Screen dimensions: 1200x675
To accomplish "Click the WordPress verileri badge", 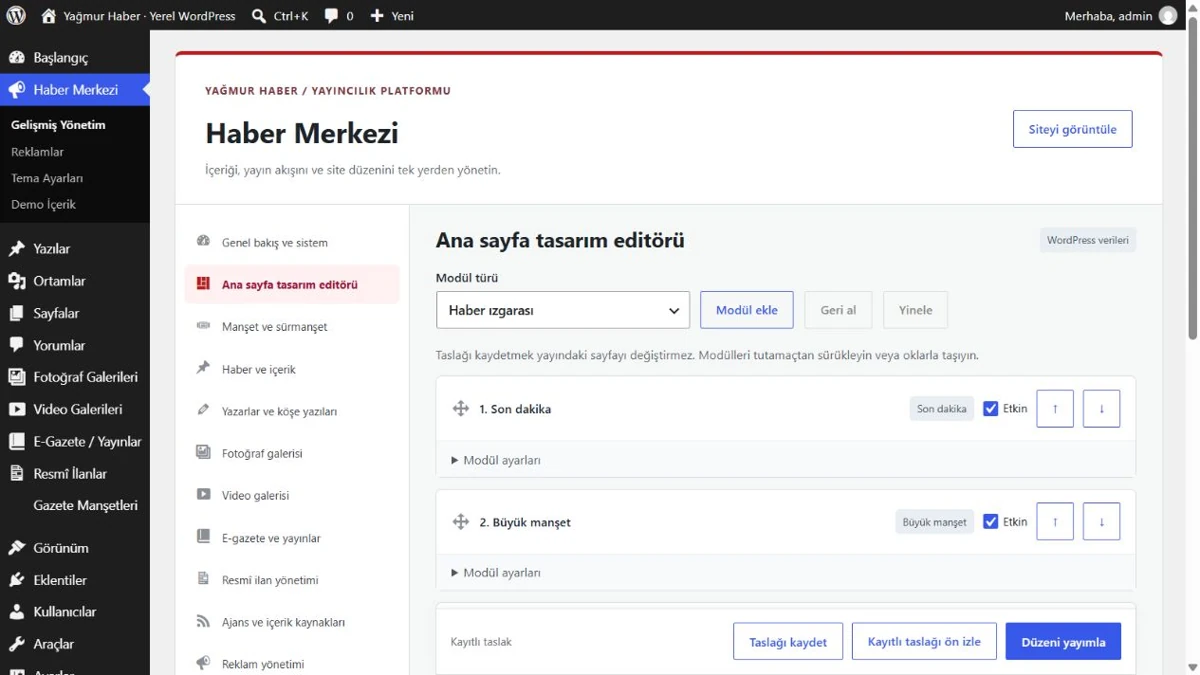I will point(1088,240).
